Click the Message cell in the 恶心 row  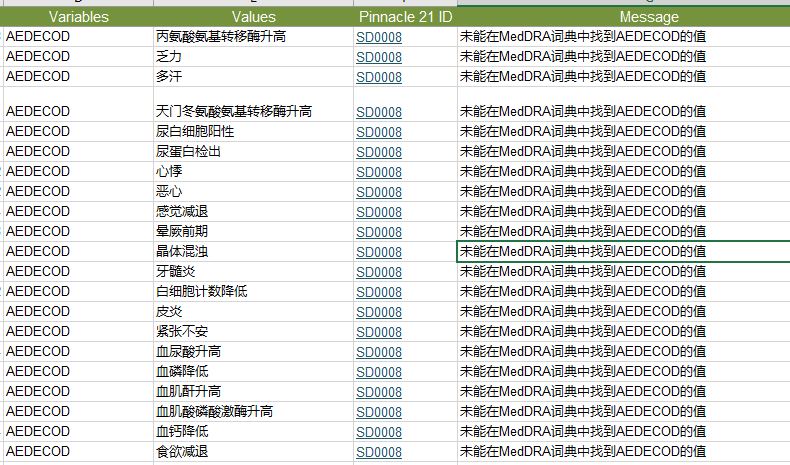(x=623, y=191)
